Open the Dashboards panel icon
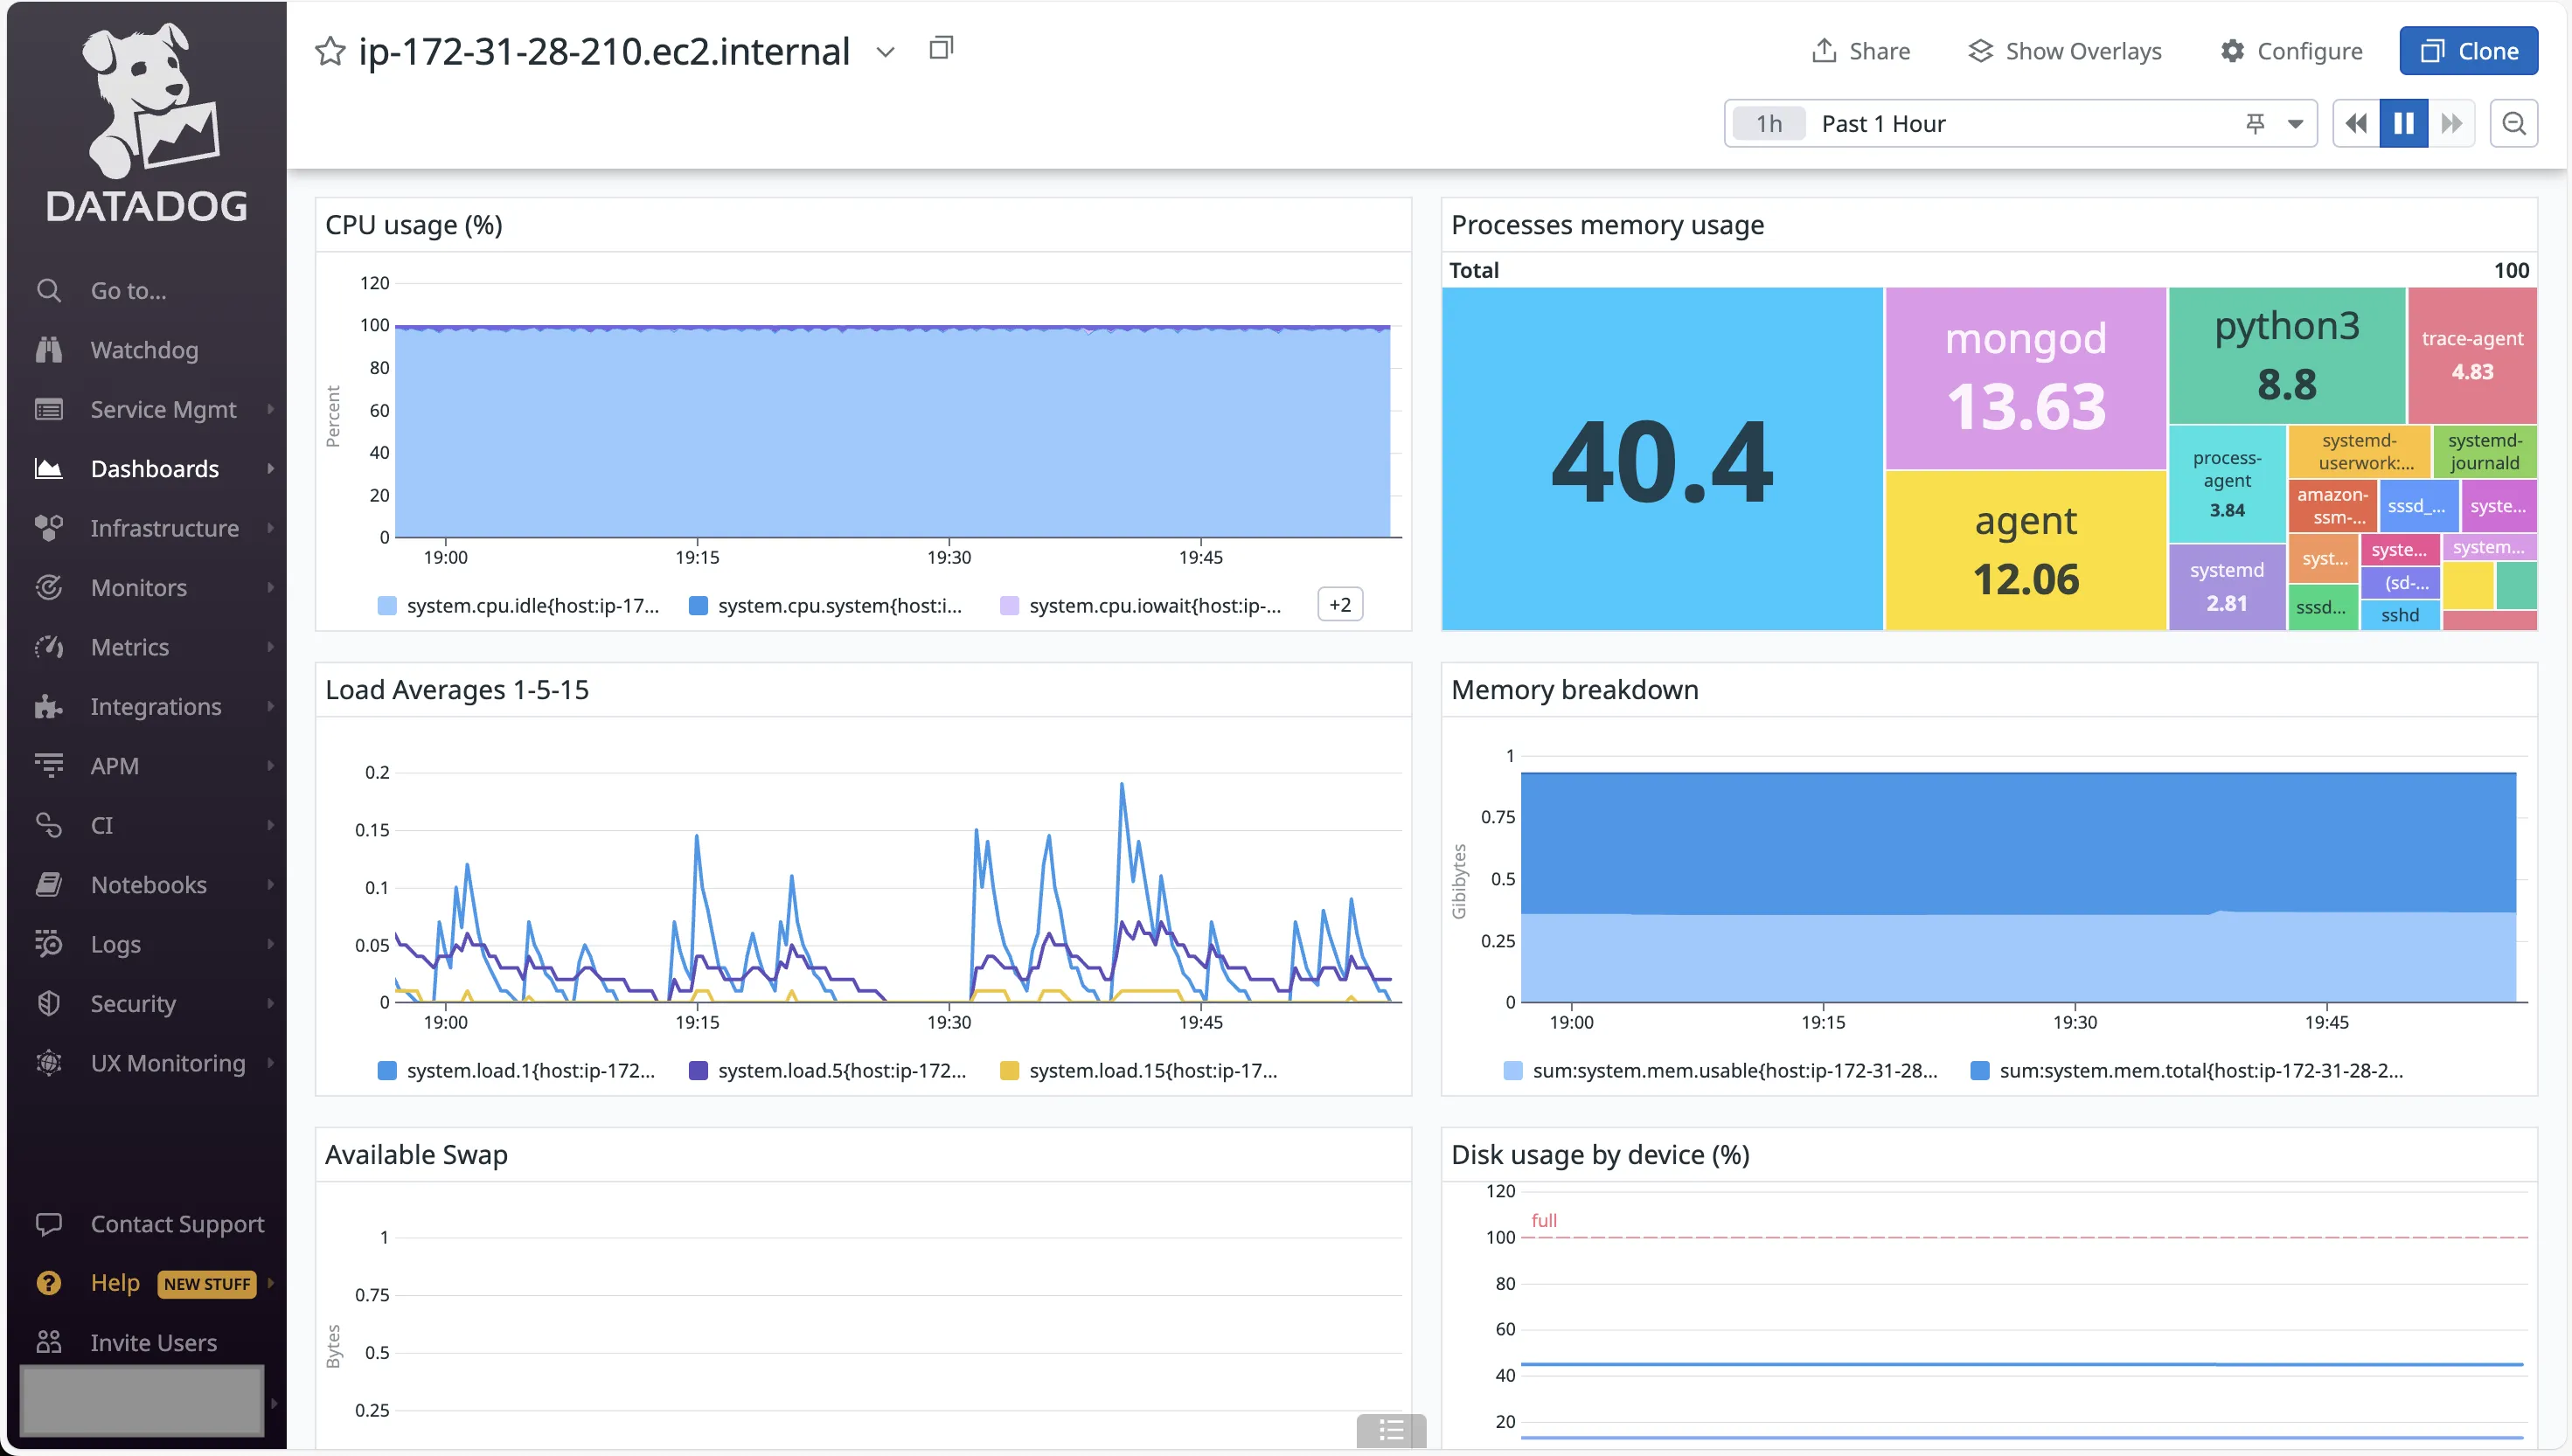2572x1456 pixels. tap(48, 466)
